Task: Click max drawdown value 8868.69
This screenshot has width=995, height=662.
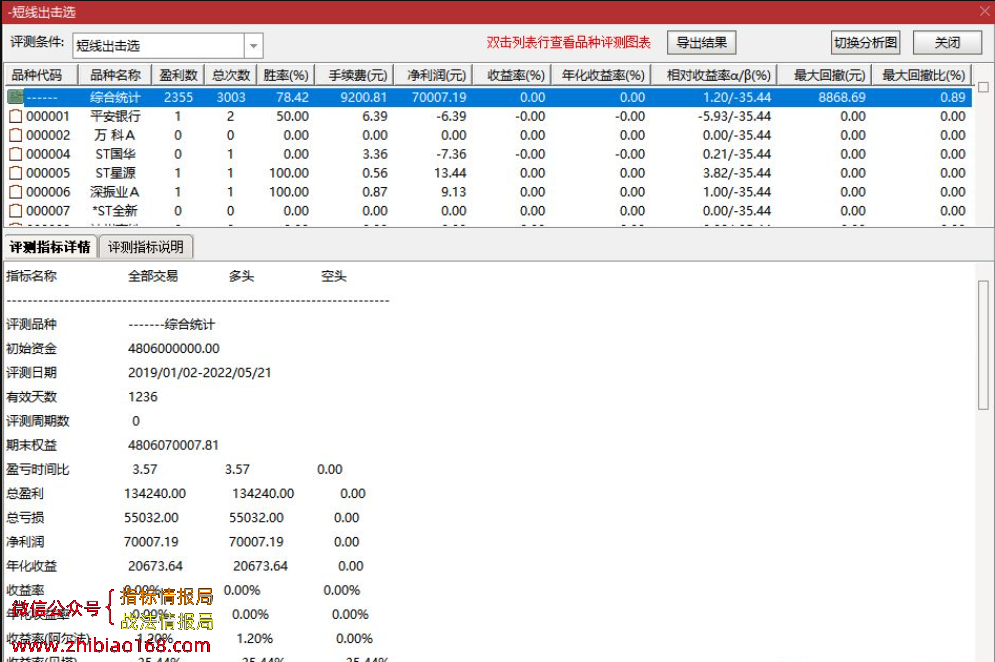Action: pyautogui.click(x=841, y=97)
